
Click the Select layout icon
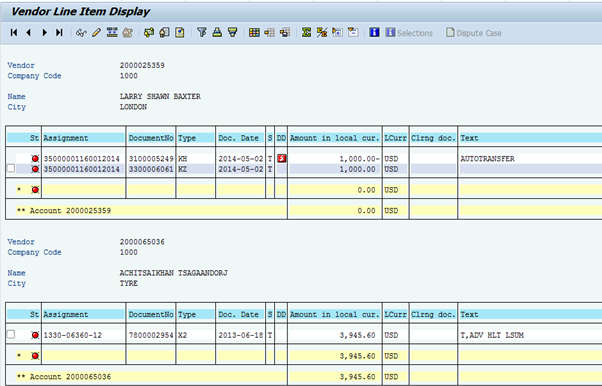coord(270,33)
